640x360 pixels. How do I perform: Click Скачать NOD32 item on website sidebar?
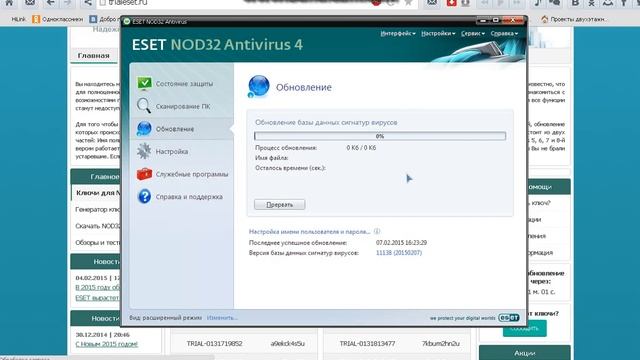(x=97, y=226)
